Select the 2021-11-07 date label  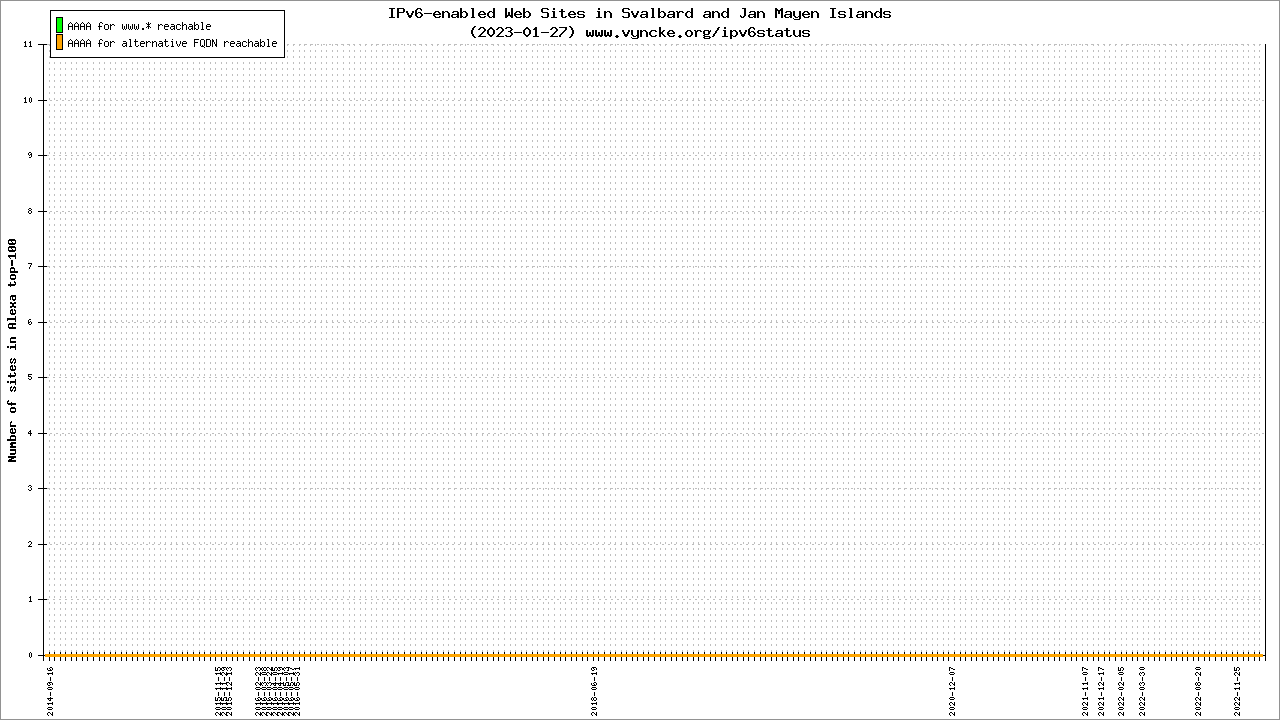1086,691
